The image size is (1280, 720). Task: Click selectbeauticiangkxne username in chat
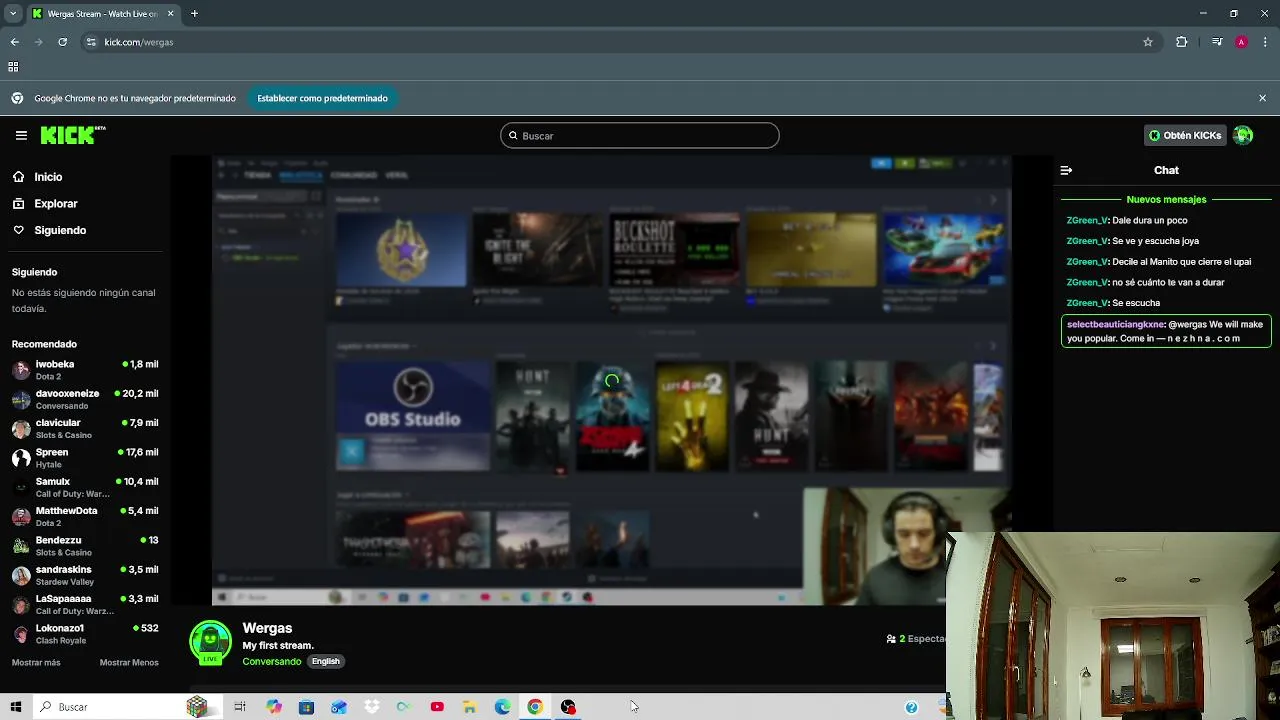[x=1115, y=324]
